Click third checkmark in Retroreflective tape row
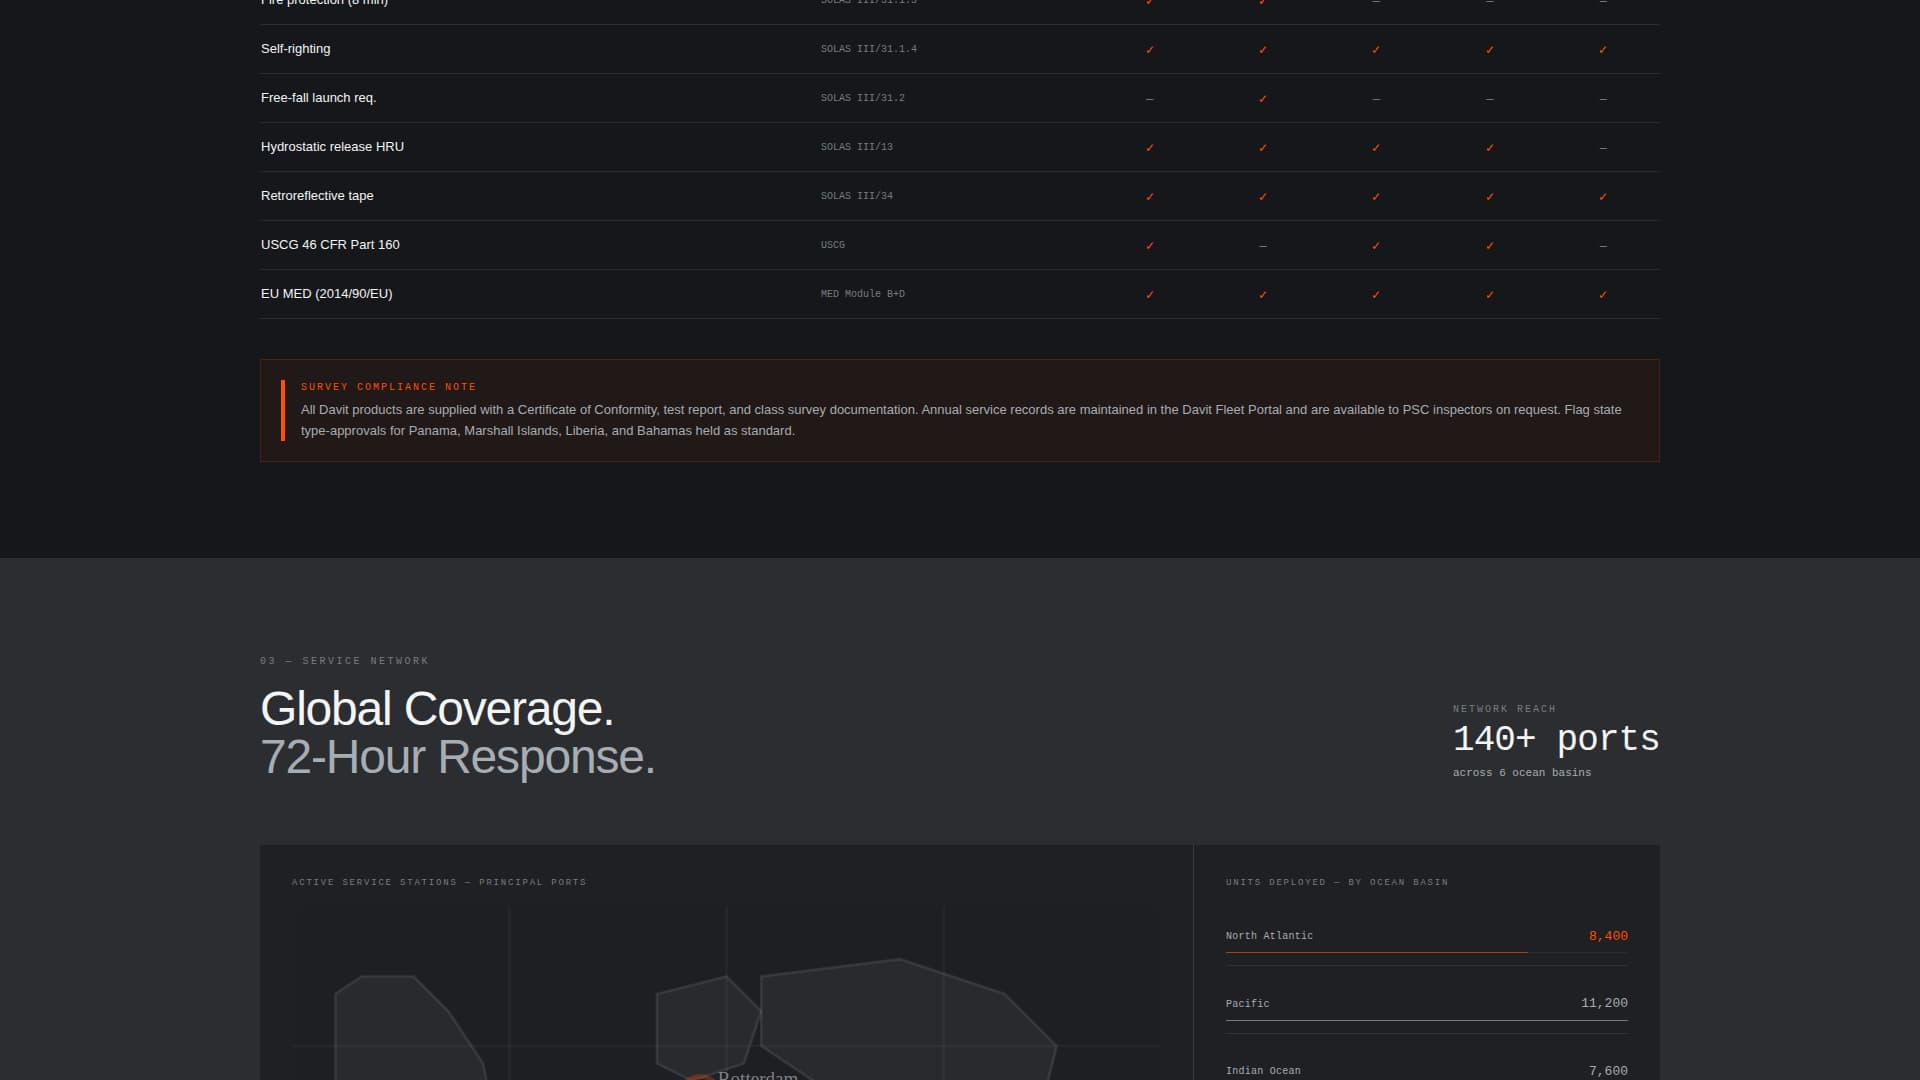This screenshot has width=1920, height=1080. (x=1375, y=197)
